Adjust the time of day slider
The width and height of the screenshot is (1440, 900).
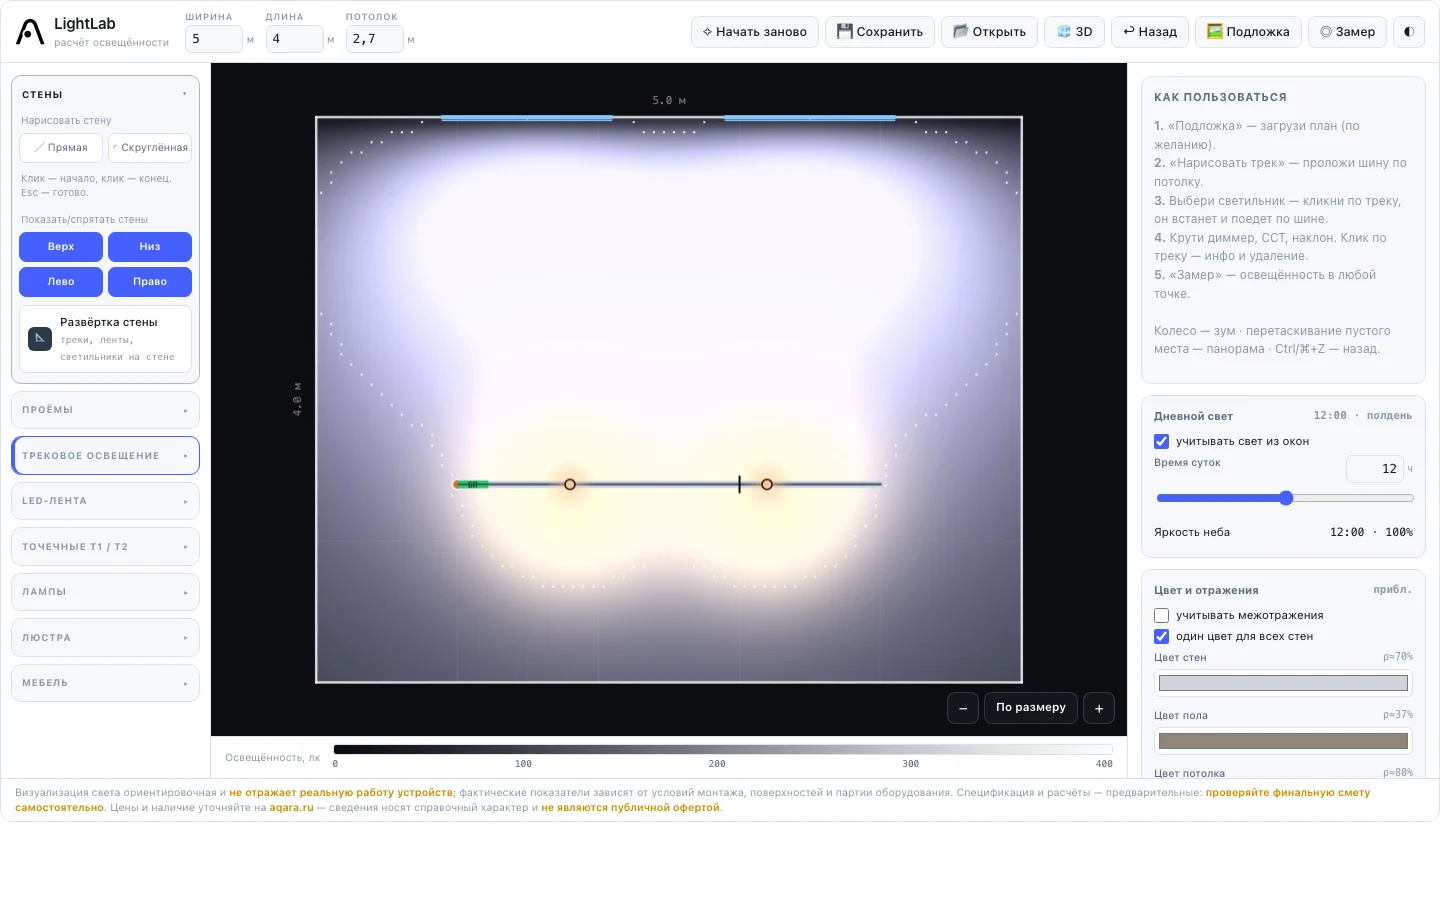coord(1285,498)
